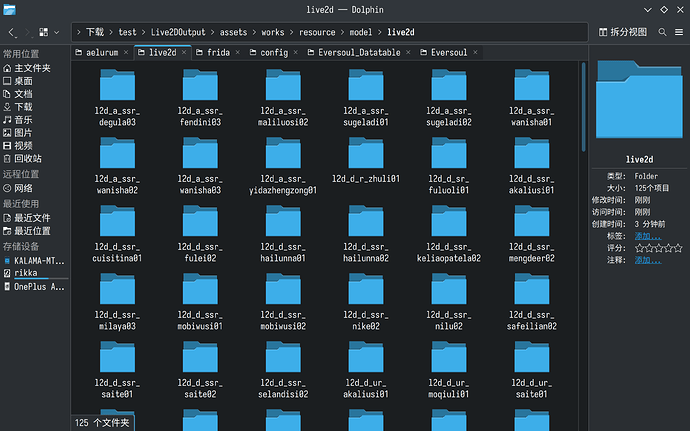Go back with the back arrow
The width and height of the screenshot is (690, 431).
click(11, 32)
